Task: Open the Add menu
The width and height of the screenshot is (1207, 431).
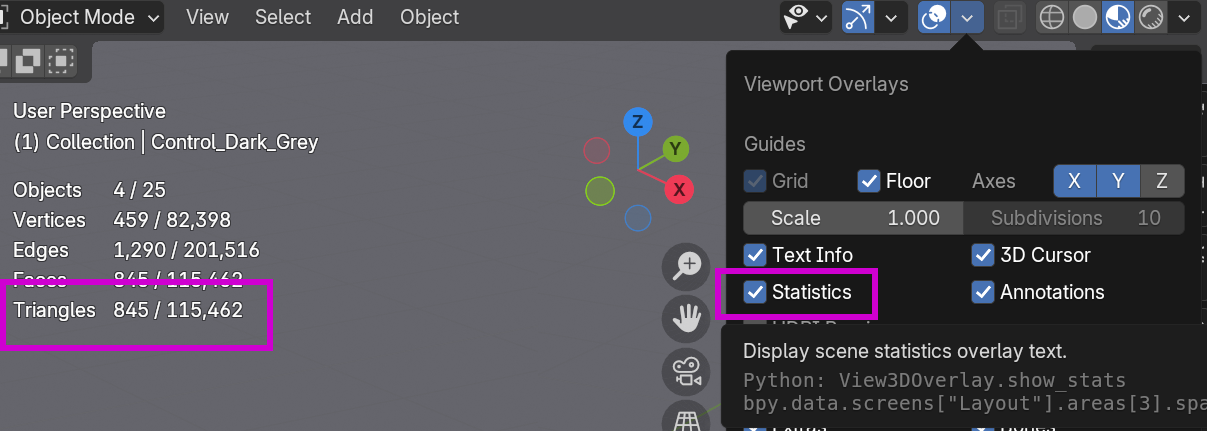Action: [355, 17]
